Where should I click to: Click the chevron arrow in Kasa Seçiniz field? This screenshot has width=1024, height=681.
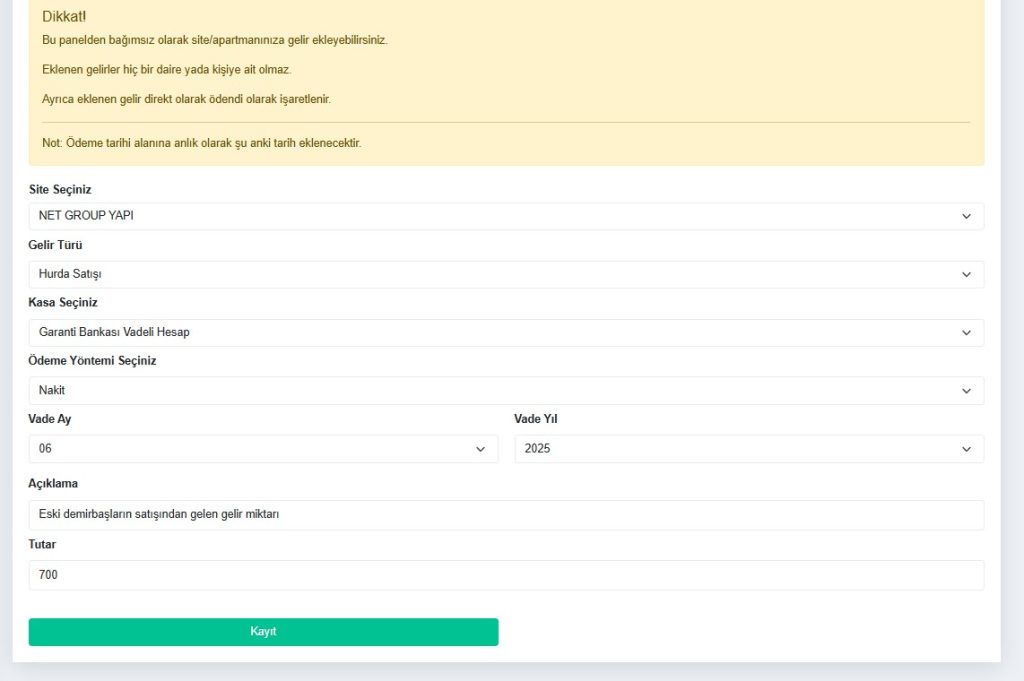coord(966,332)
